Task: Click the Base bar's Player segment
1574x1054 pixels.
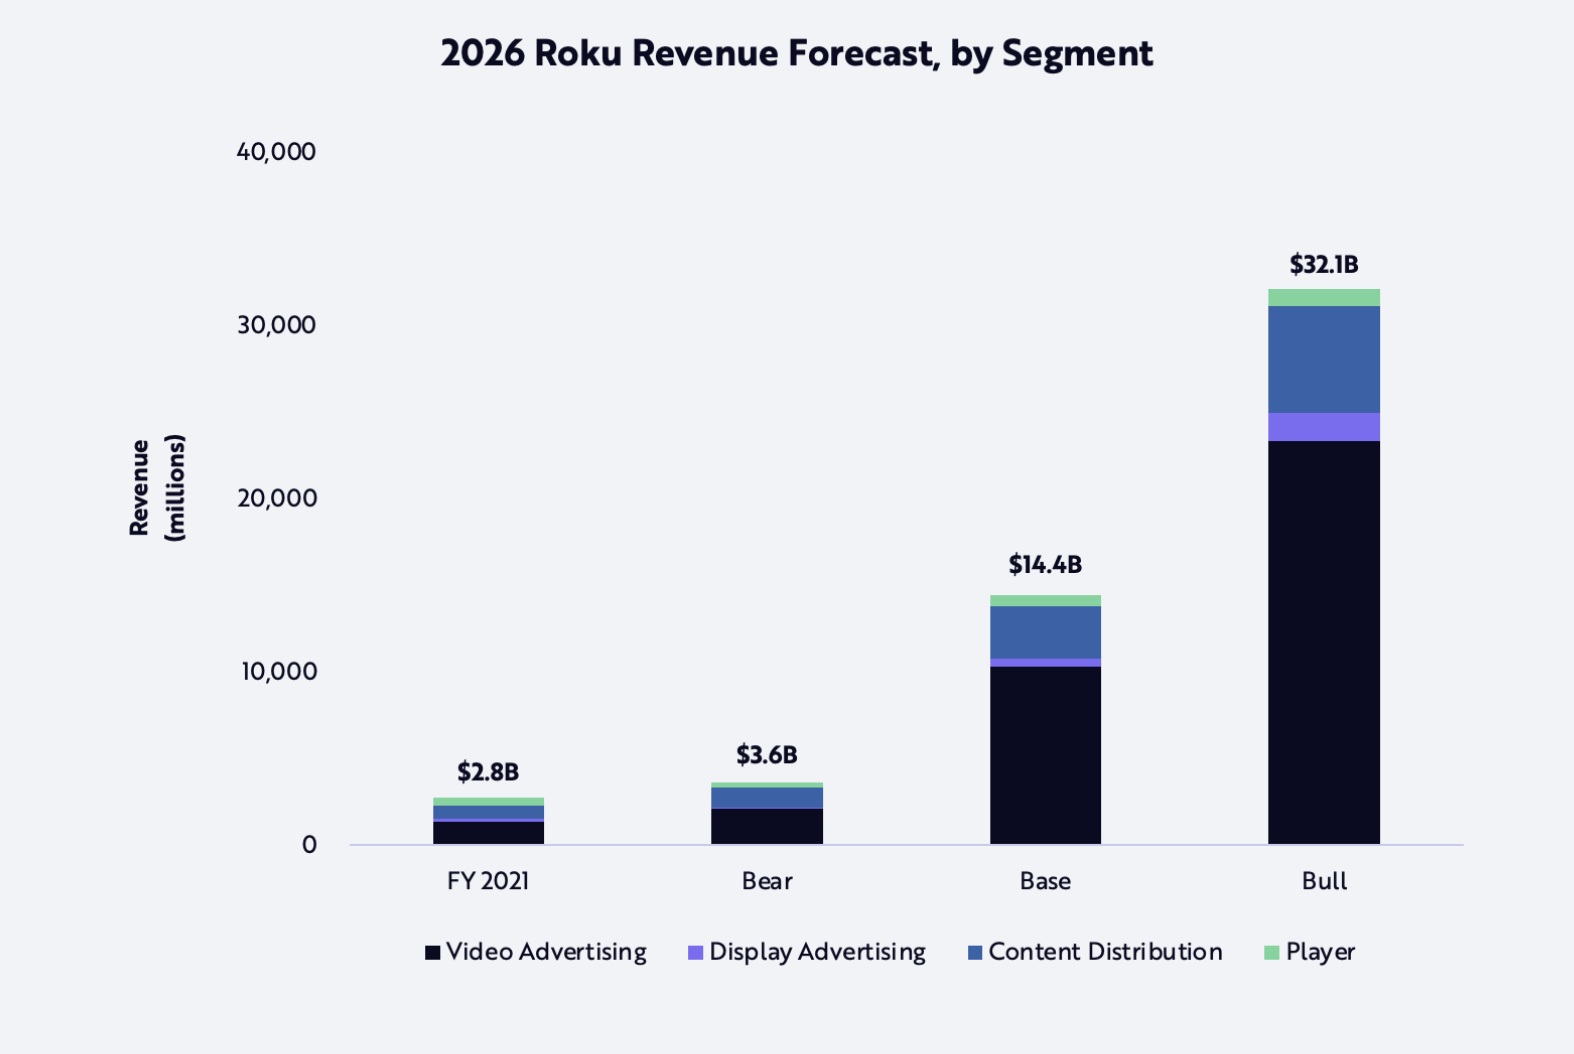Action: pos(1045,601)
